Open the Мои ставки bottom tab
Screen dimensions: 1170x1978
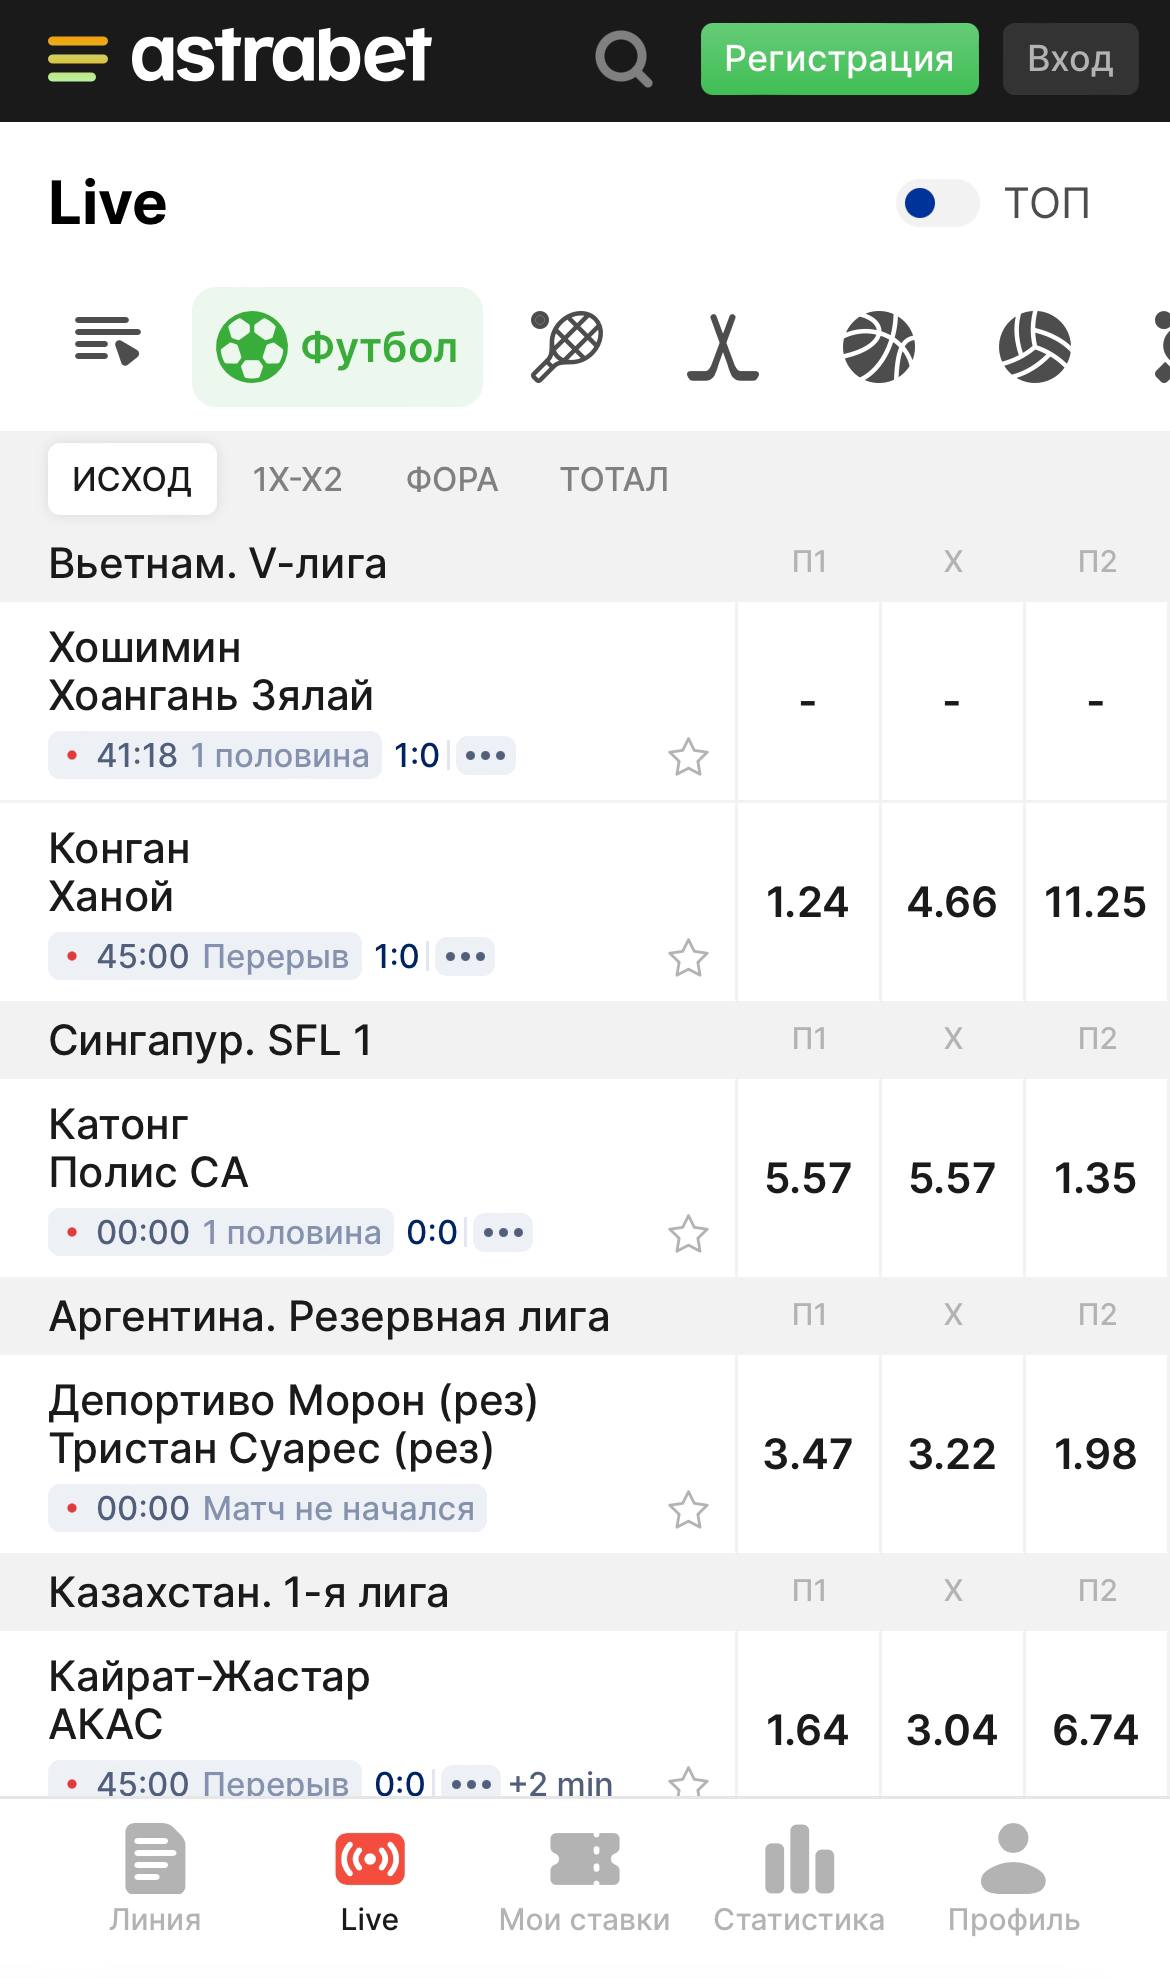click(585, 1878)
